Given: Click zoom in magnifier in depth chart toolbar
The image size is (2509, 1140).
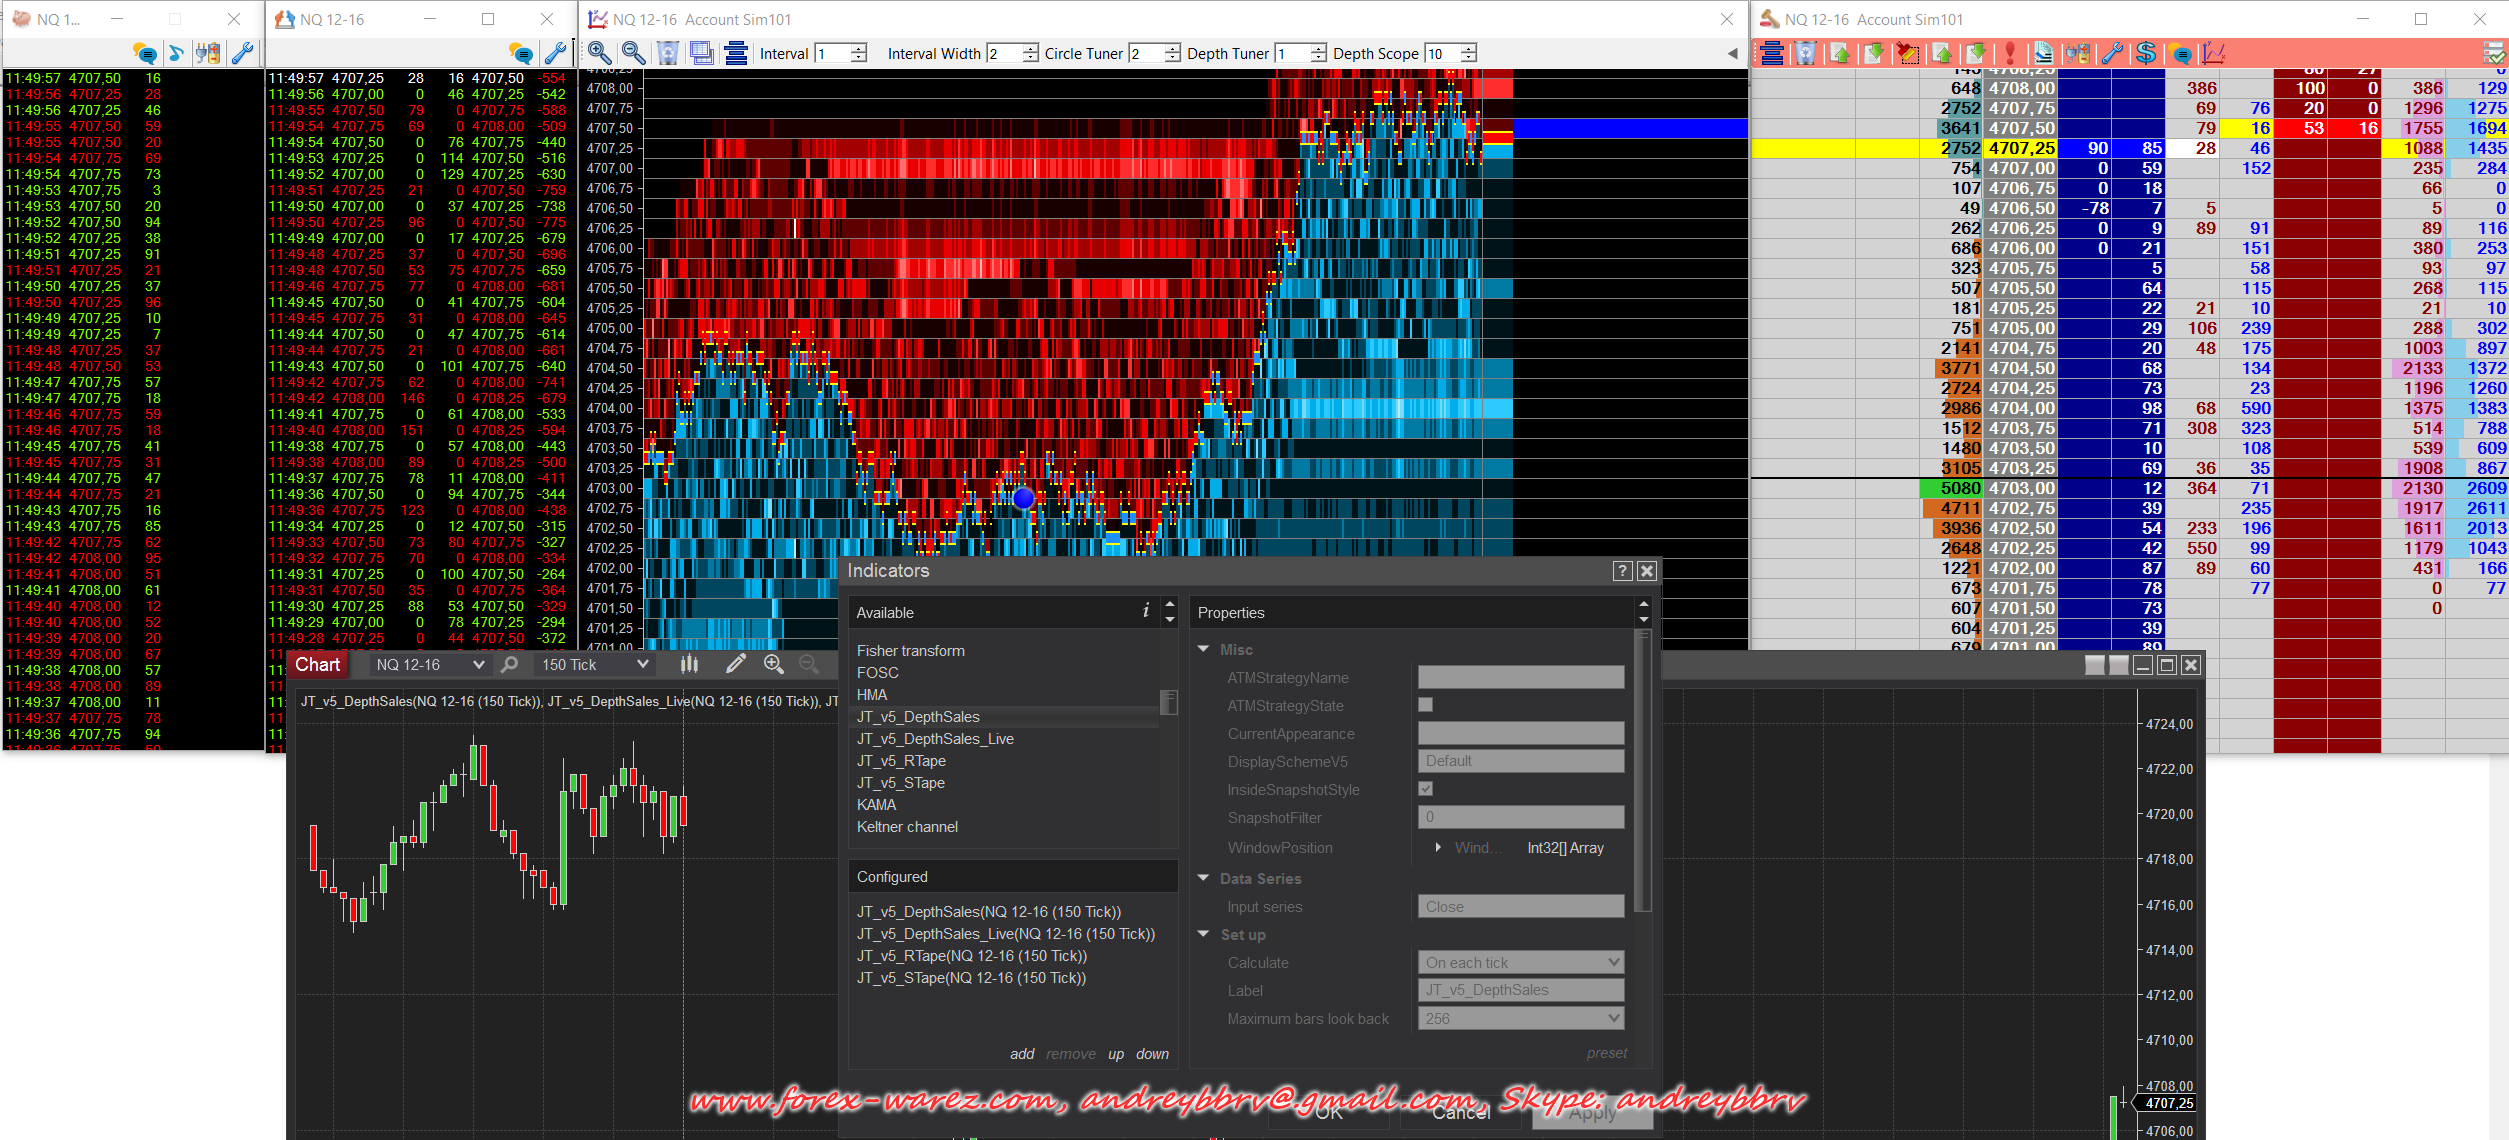Looking at the screenshot, I should click(600, 53).
